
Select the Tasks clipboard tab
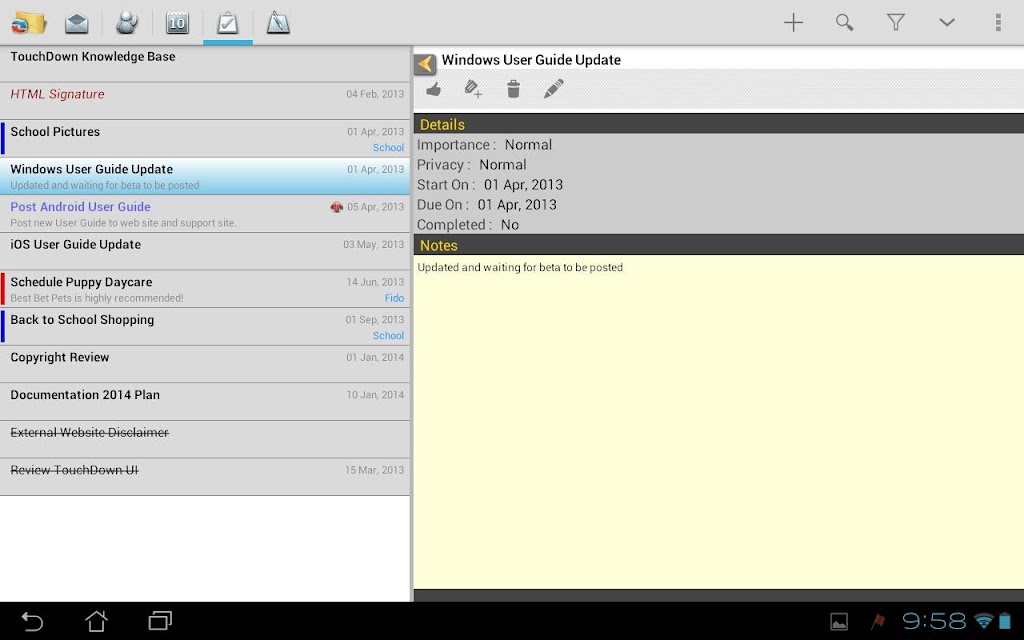[x=227, y=23]
